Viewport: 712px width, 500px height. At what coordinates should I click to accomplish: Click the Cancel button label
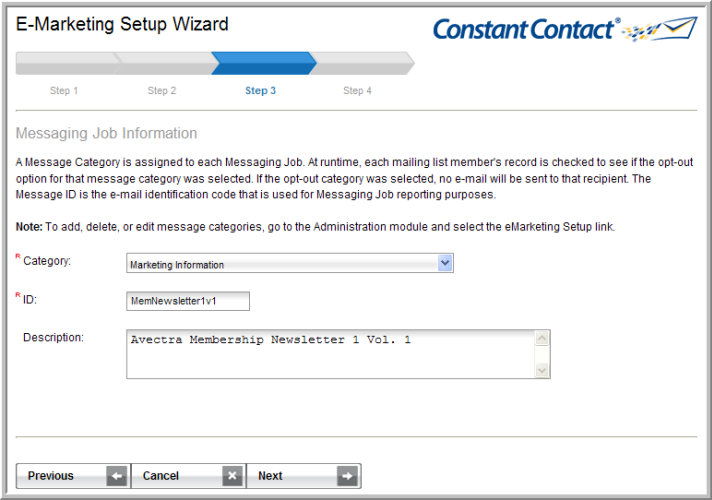pyautogui.click(x=160, y=476)
